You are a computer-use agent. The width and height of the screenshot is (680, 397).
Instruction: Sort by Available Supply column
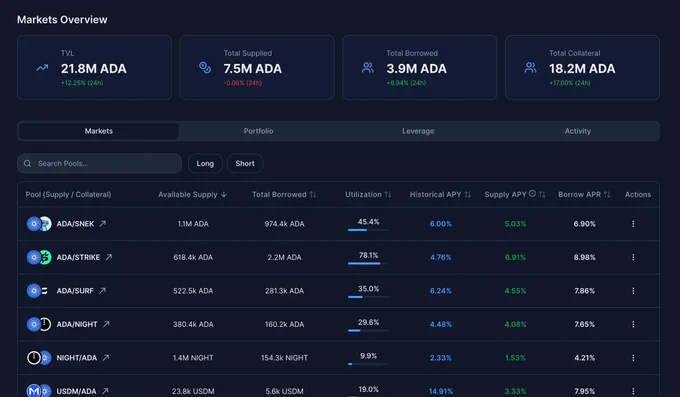193,194
